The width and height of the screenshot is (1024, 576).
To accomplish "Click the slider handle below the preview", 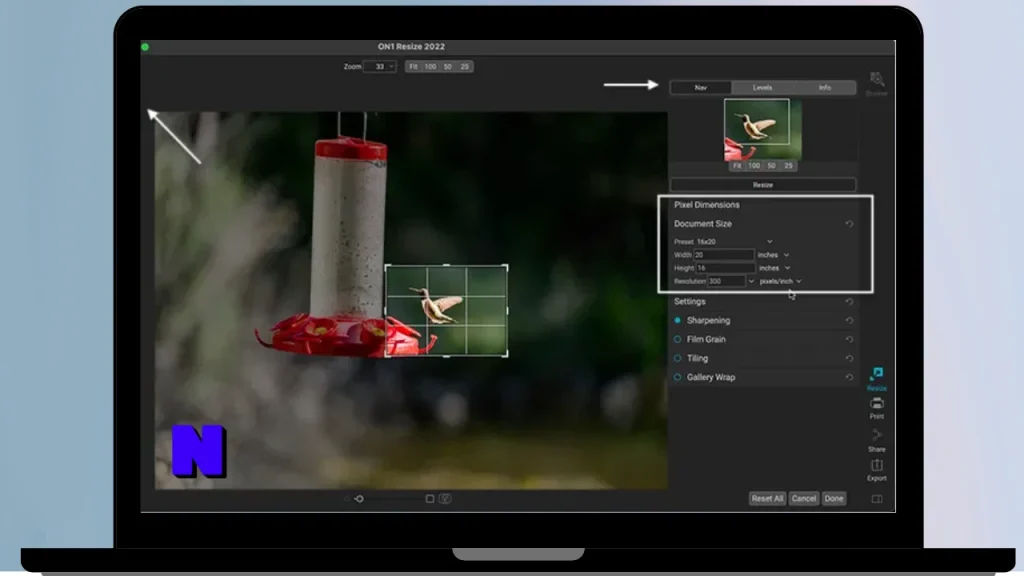I will [359, 499].
